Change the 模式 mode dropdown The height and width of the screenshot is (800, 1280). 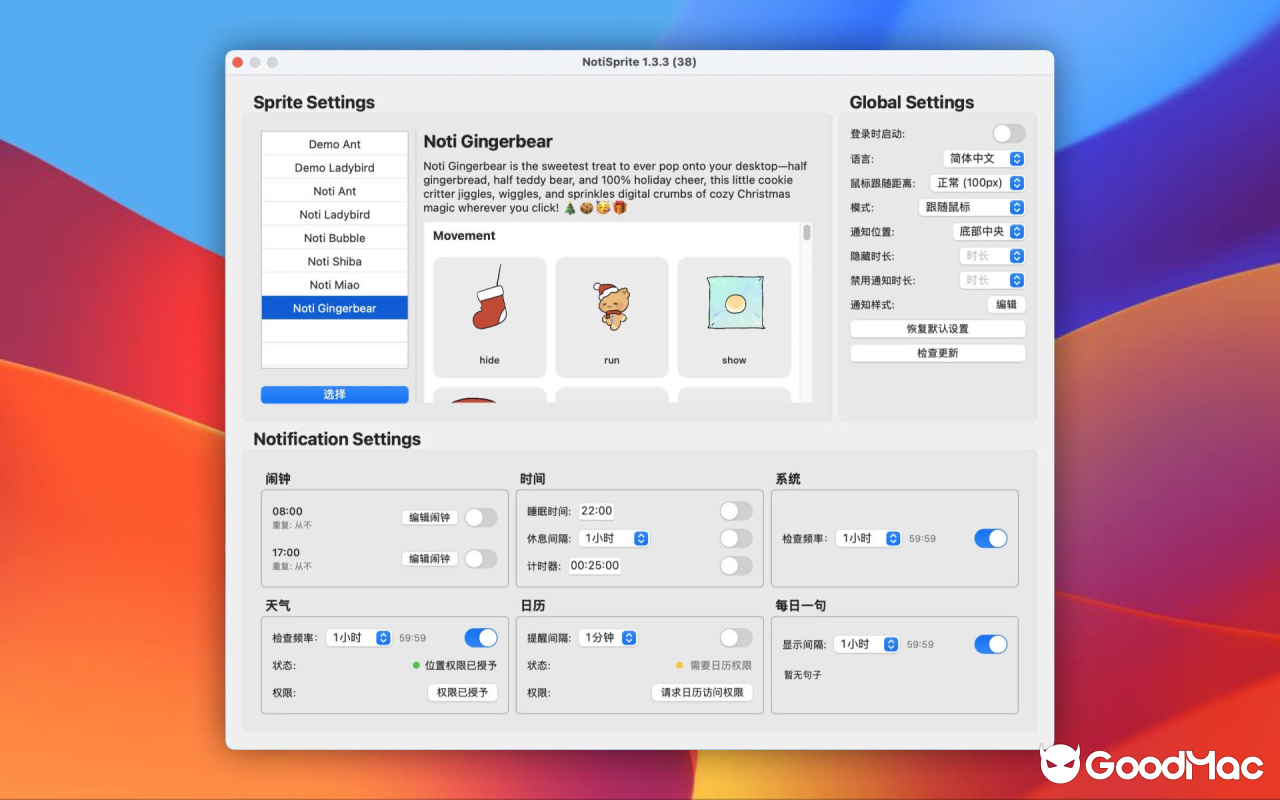pos(971,207)
